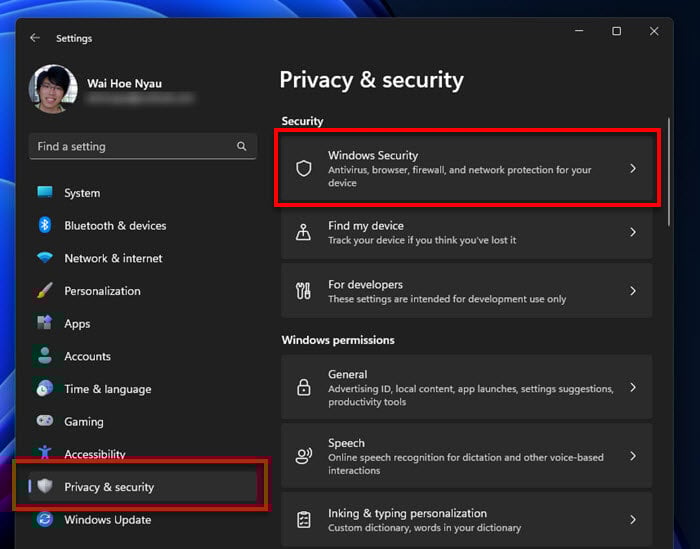Click 'Custom dictionary, words' description text
This screenshot has height=549, width=700.
point(425,528)
